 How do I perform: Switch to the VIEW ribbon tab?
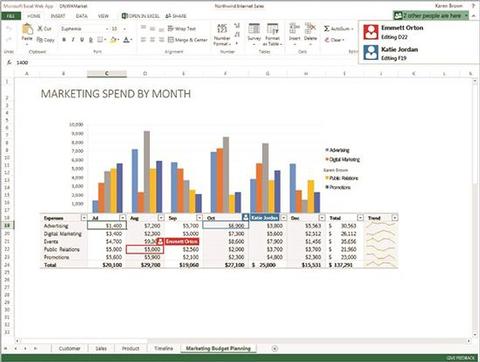tap(103, 16)
